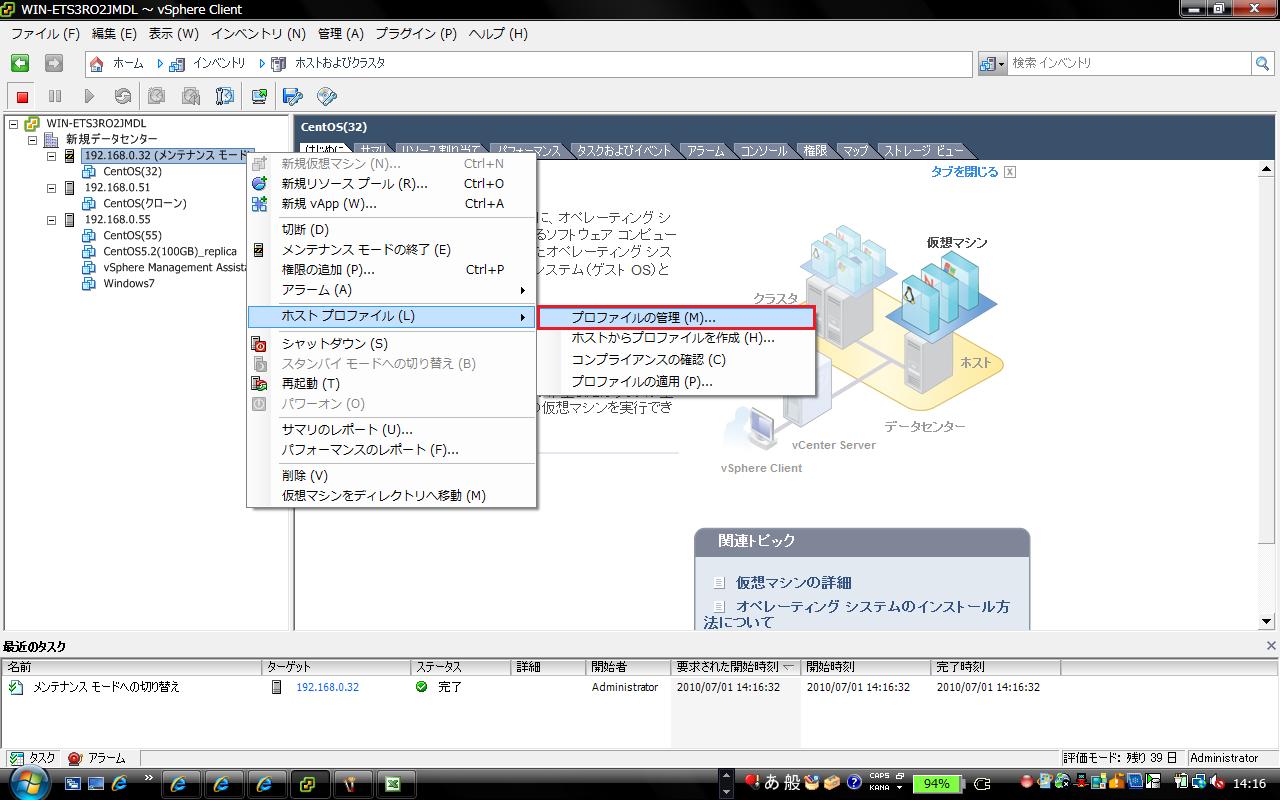Switch to the アラーム tab in the tab strip
The width and height of the screenshot is (1280, 800).
pyautogui.click(x=705, y=151)
